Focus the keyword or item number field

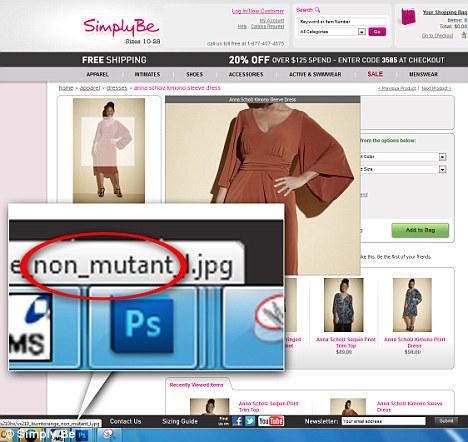point(342,21)
